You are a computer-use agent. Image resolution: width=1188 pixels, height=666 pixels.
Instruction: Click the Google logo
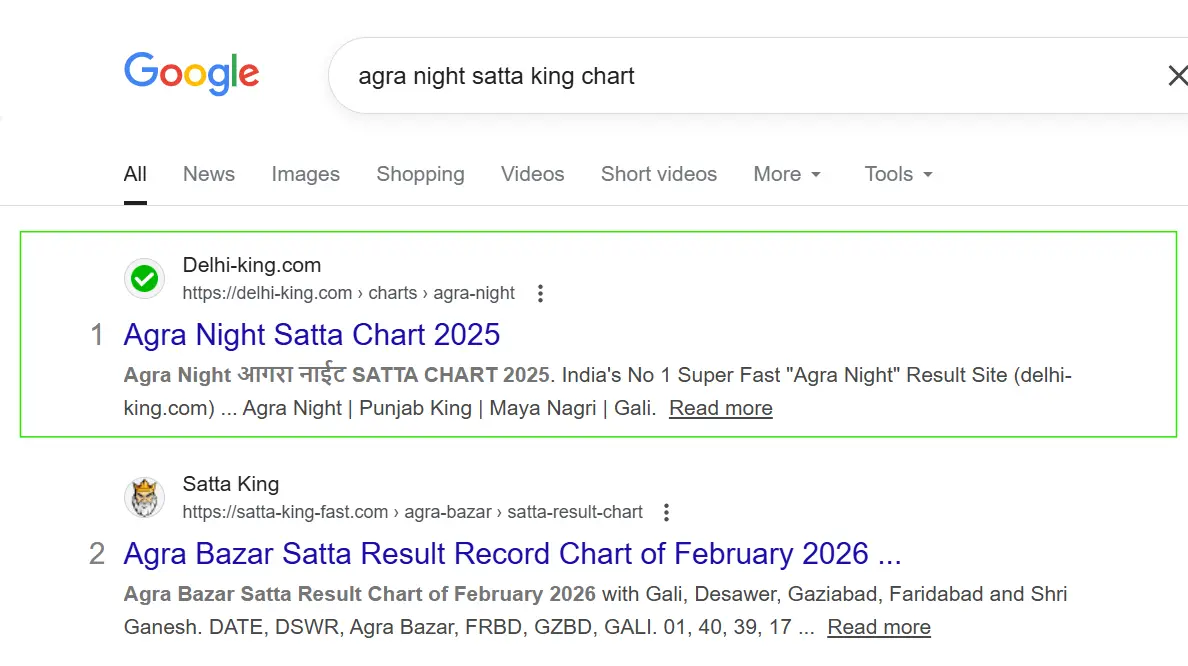coord(191,74)
